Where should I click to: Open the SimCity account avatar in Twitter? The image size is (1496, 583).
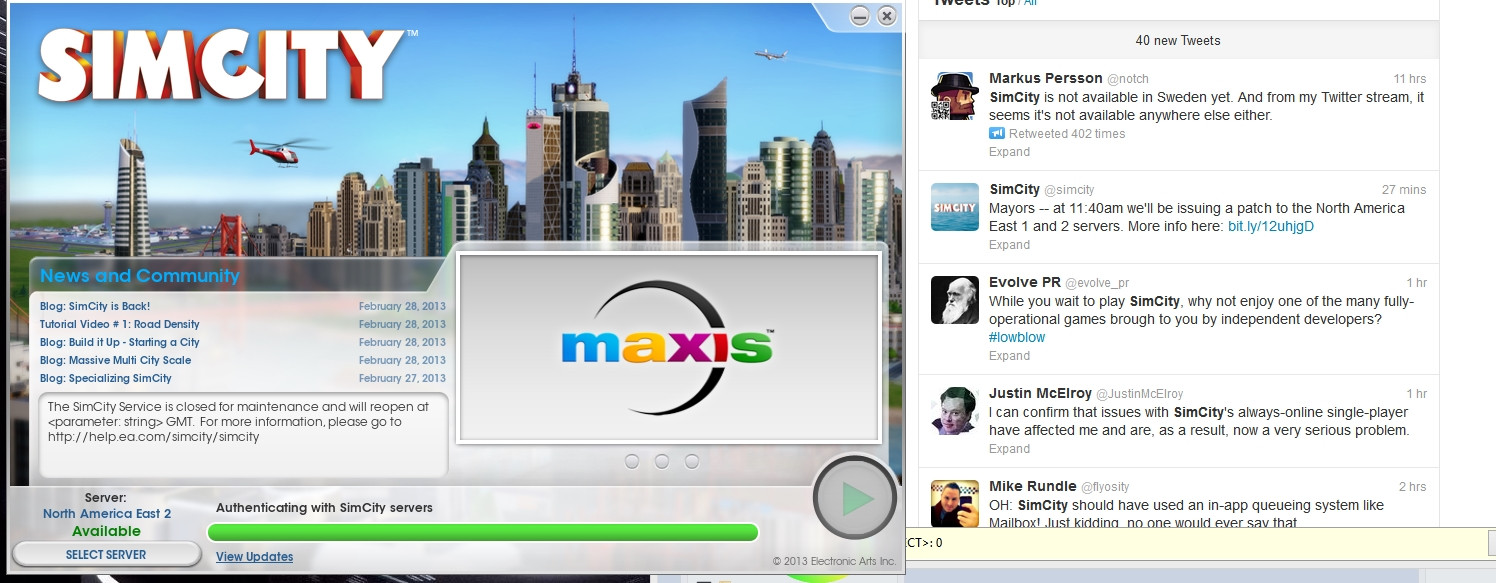(955, 207)
